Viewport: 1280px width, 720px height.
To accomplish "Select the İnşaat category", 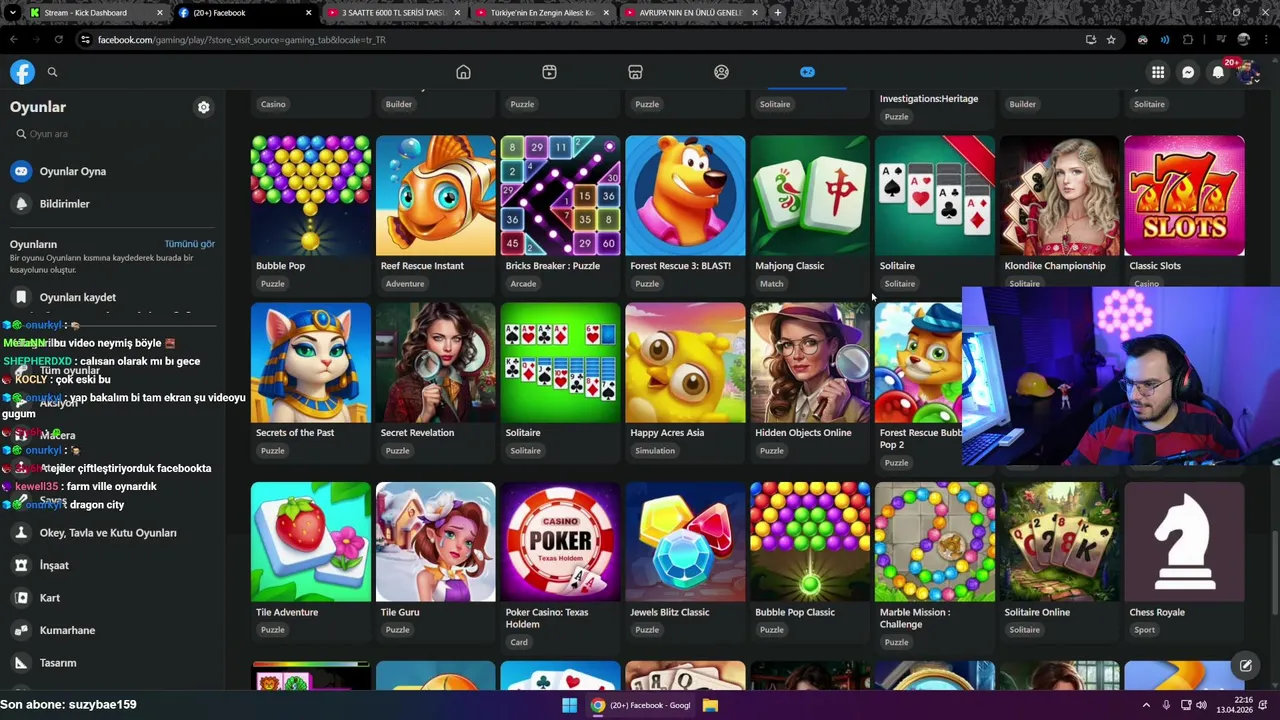I will point(112,566).
